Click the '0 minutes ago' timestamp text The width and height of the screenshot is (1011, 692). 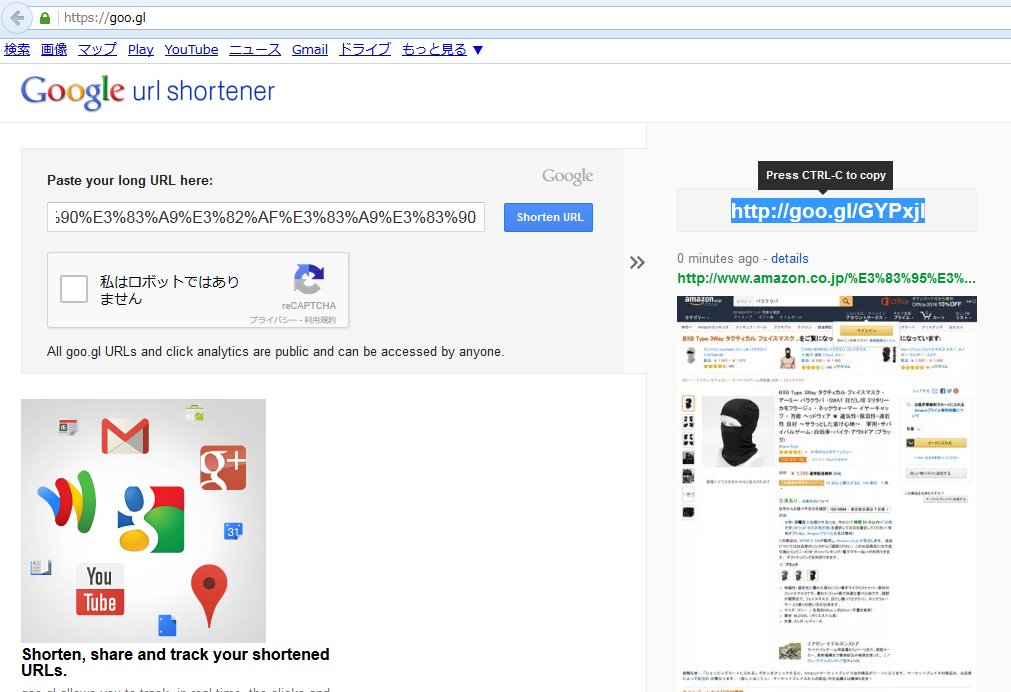pyautogui.click(x=718, y=259)
